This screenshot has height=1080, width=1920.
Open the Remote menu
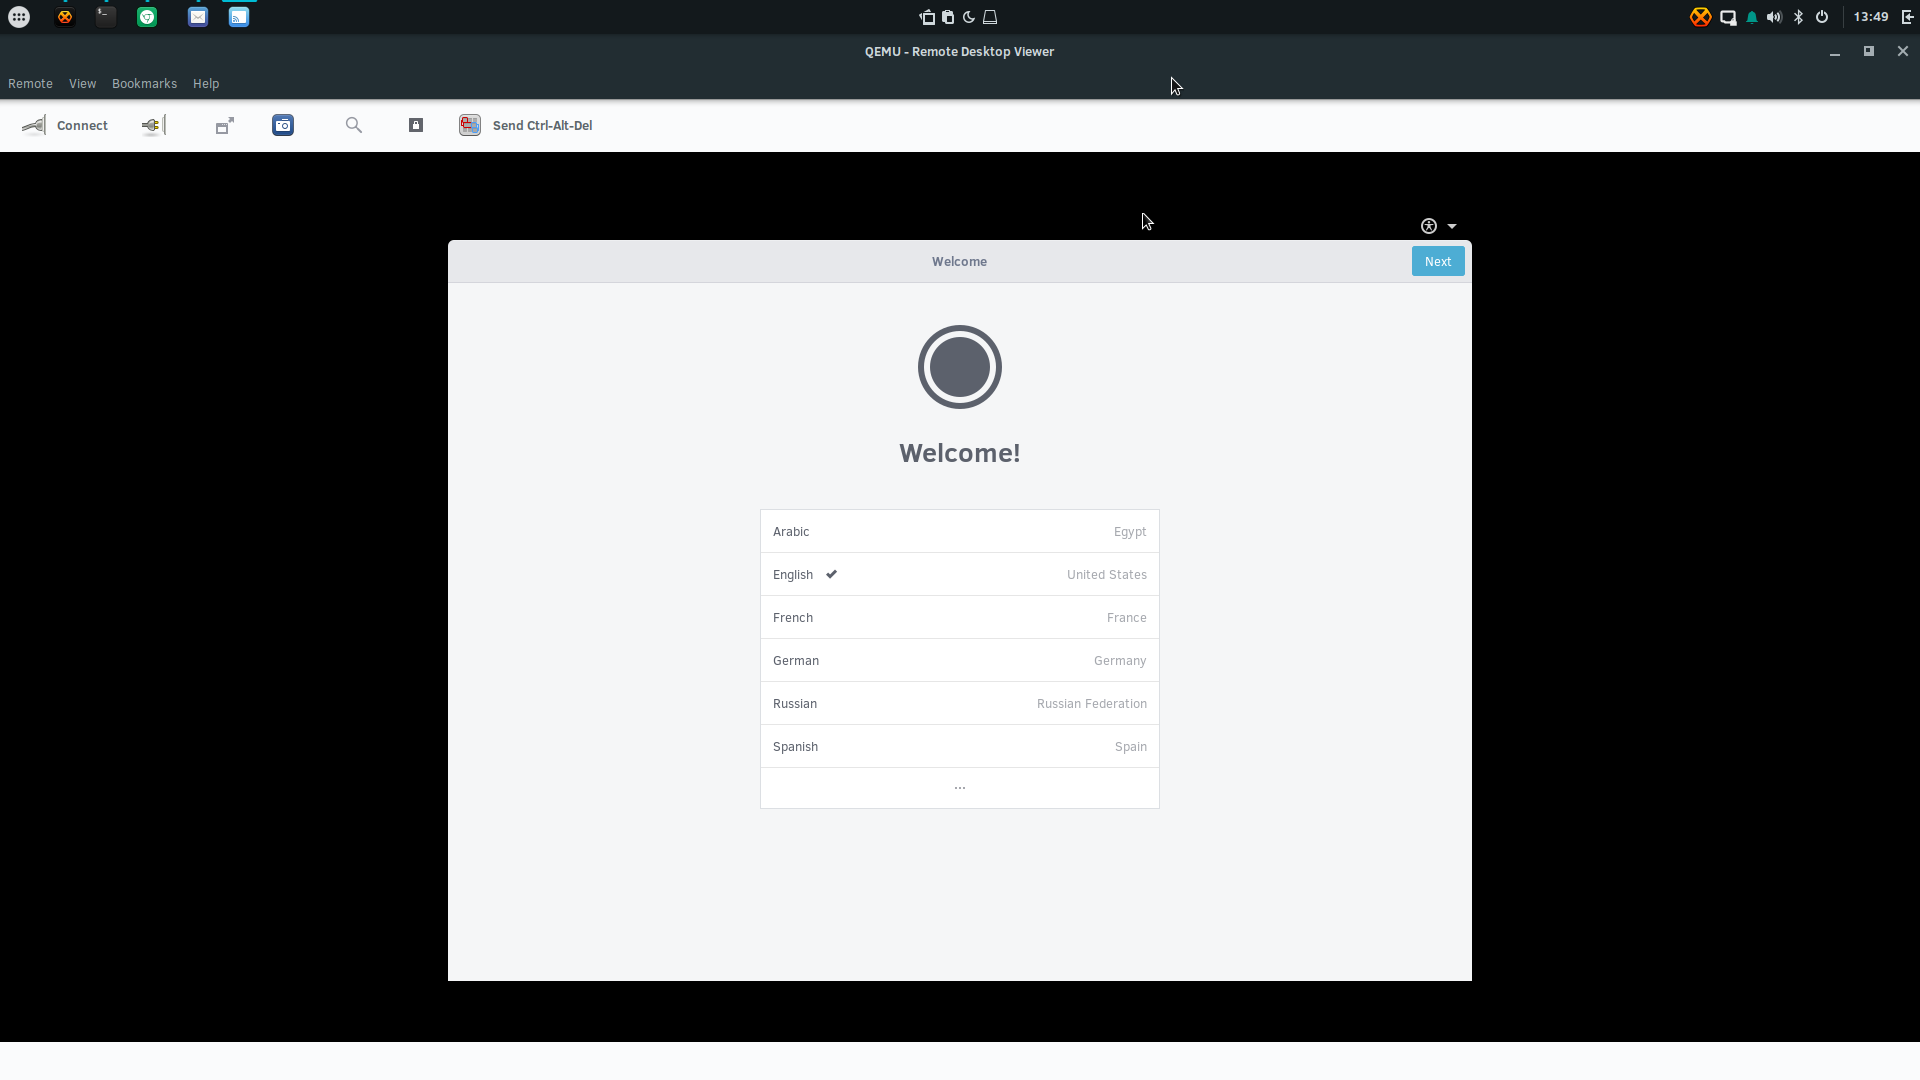[x=30, y=84]
